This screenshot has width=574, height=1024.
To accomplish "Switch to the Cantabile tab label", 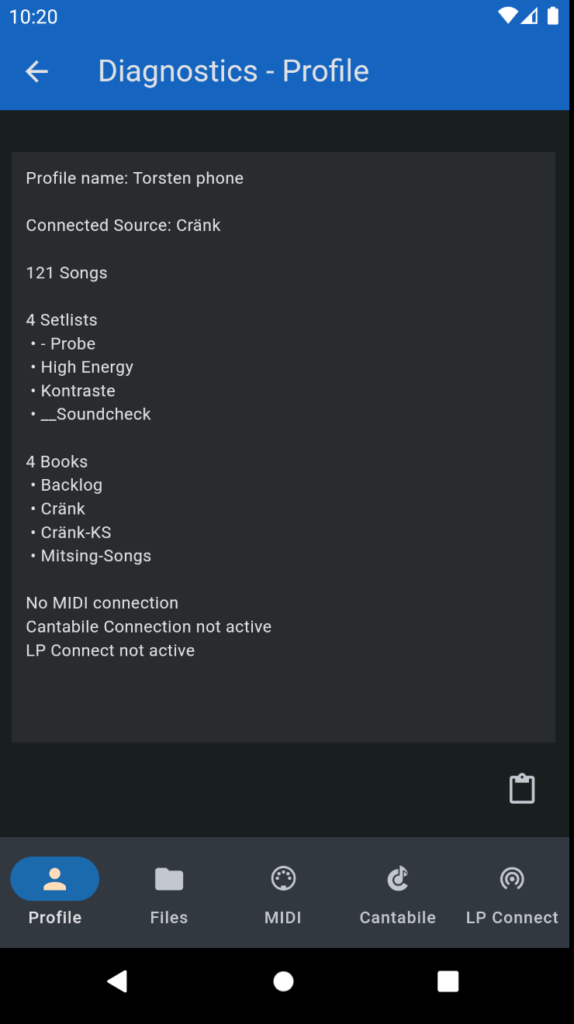I will 397,917.
